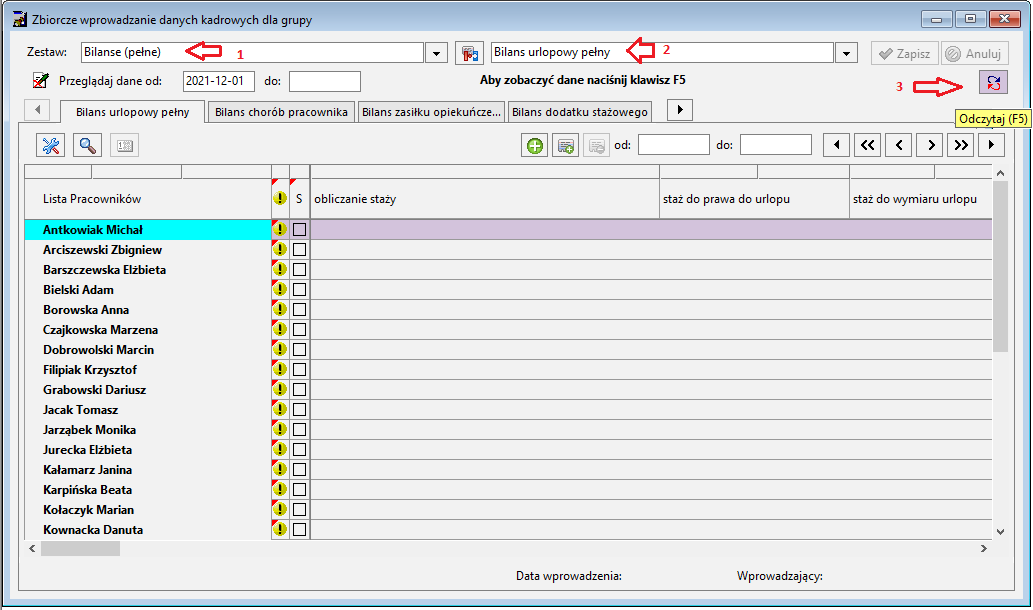Click the green plus add icon
Viewport: 1033px width, 610px height.
pyautogui.click(x=535, y=145)
